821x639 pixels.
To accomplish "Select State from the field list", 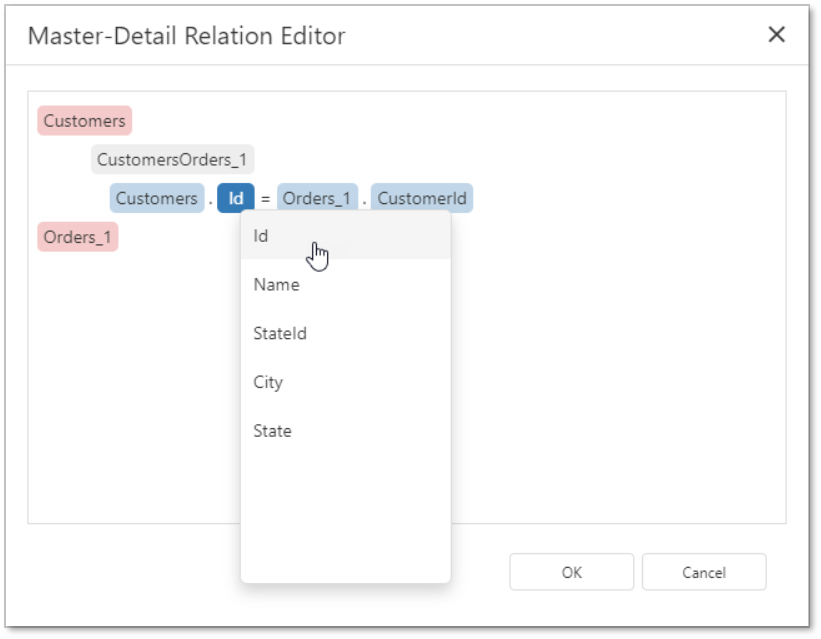I will pos(272,431).
